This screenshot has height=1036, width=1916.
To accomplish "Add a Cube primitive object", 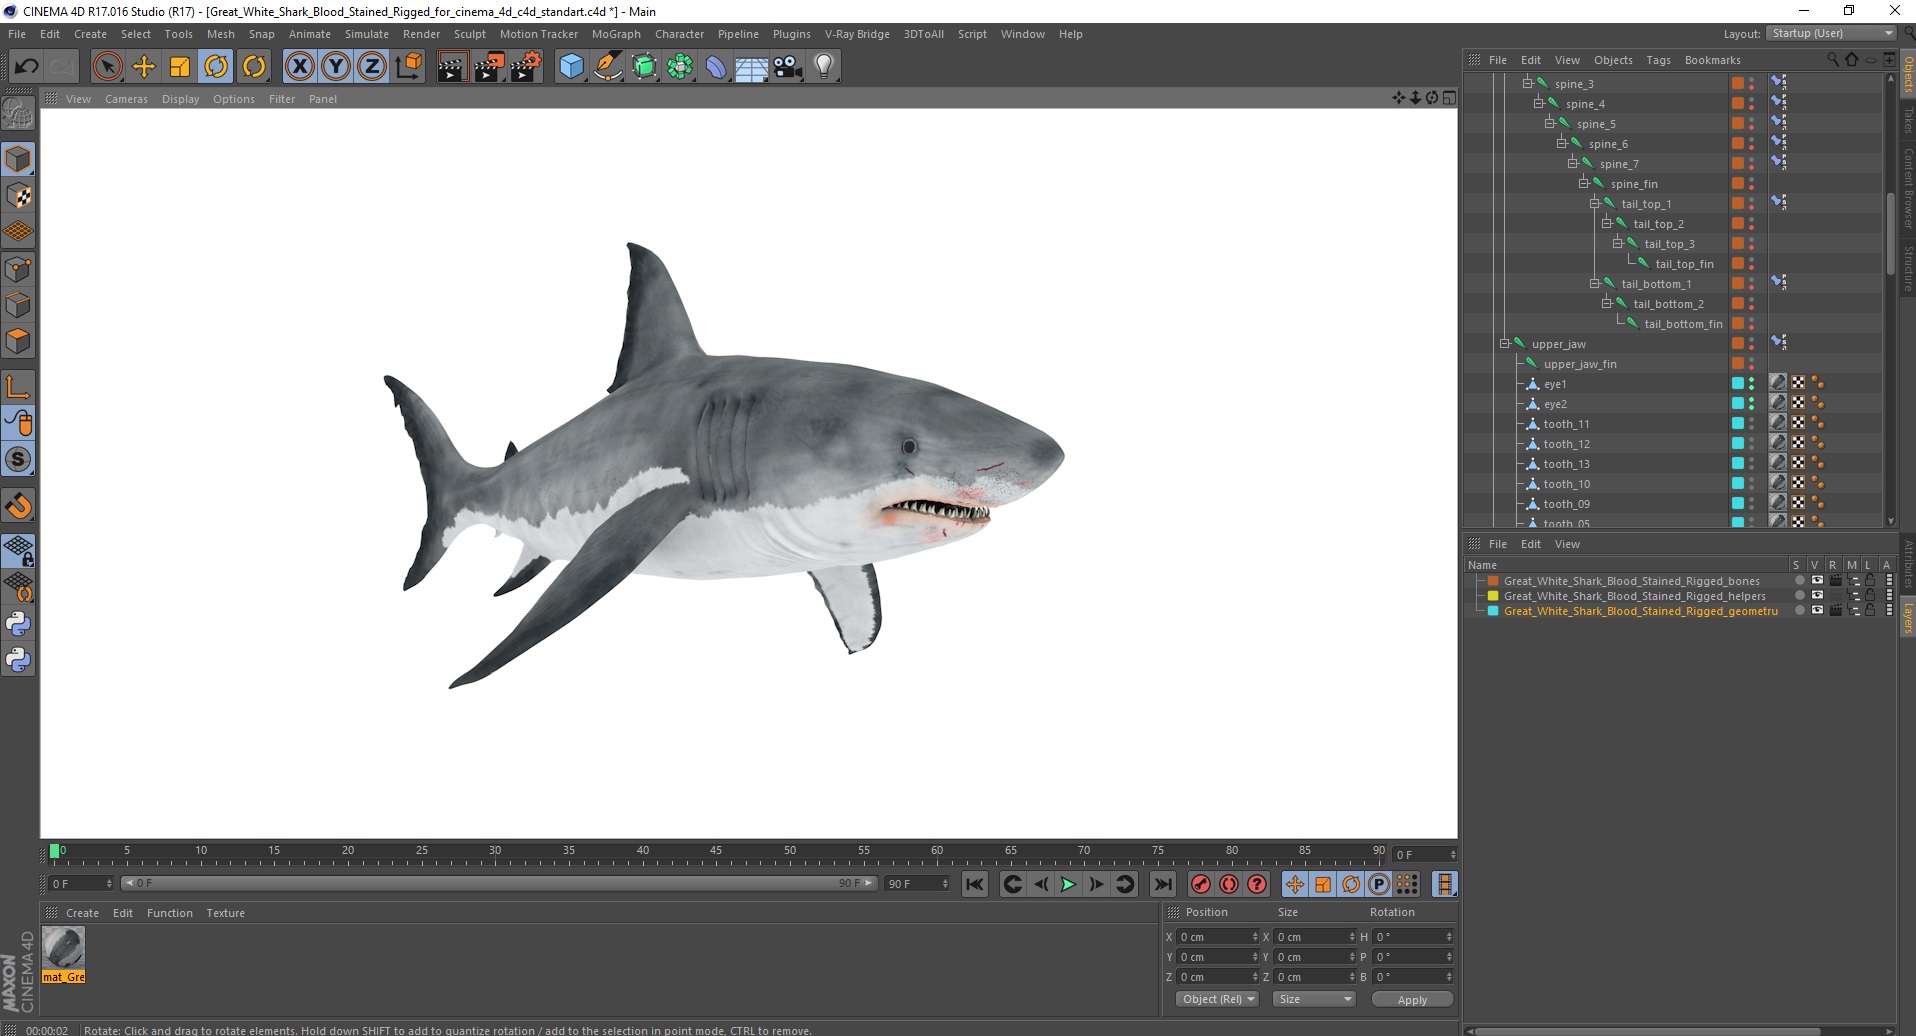I will tap(571, 67).
